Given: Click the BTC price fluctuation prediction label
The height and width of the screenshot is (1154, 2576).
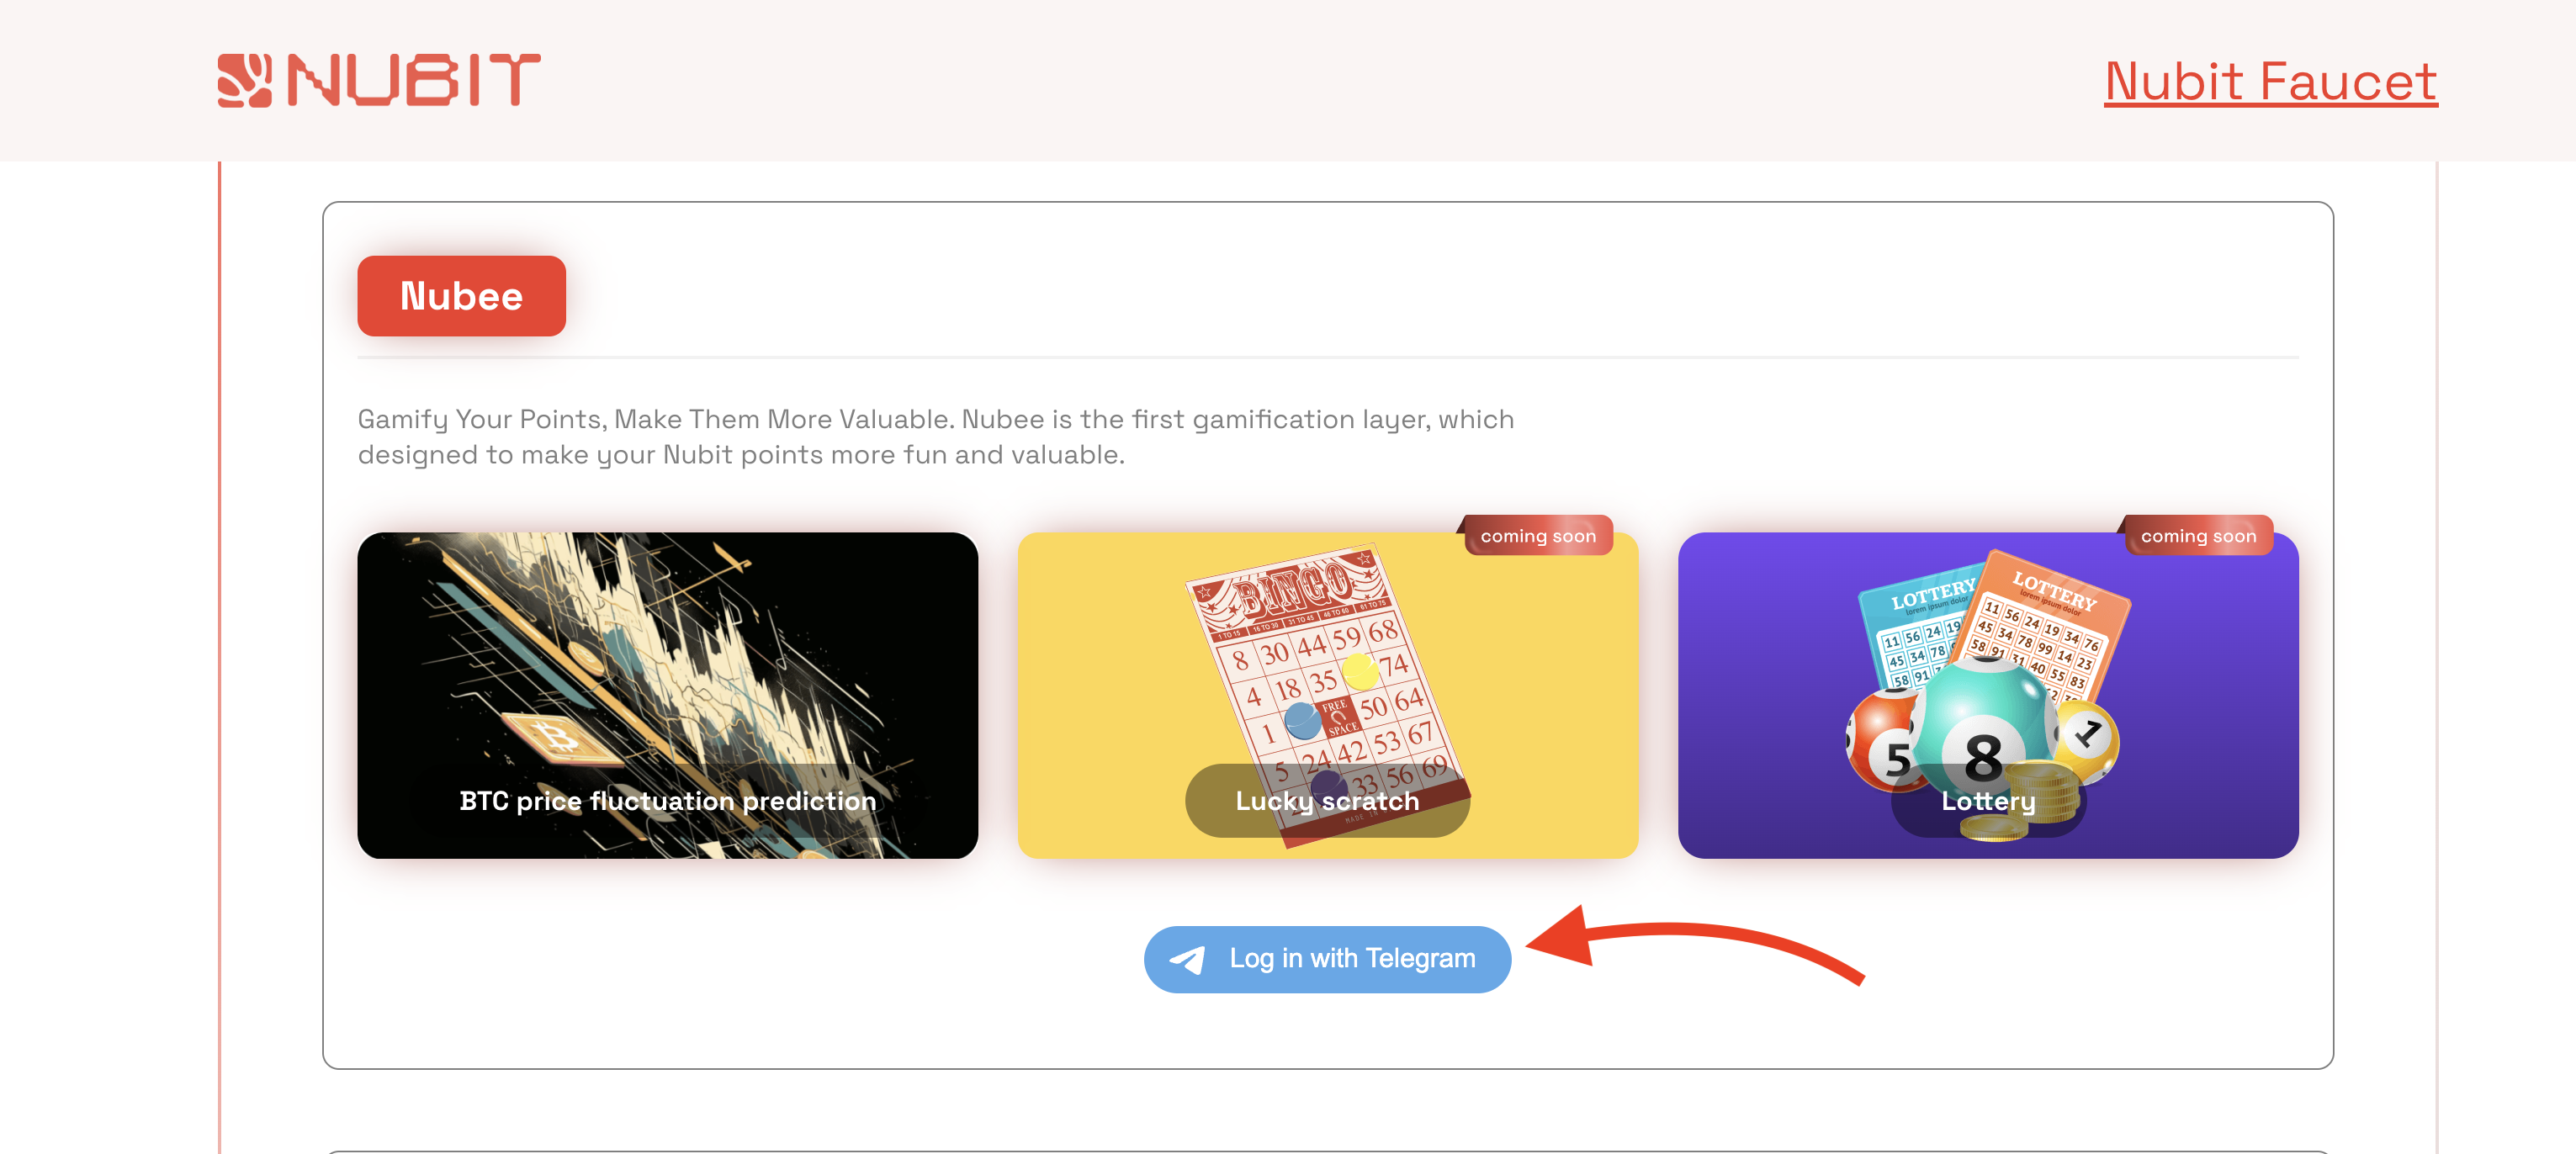Looking at the screenshot, I should [x=667, y=801].
